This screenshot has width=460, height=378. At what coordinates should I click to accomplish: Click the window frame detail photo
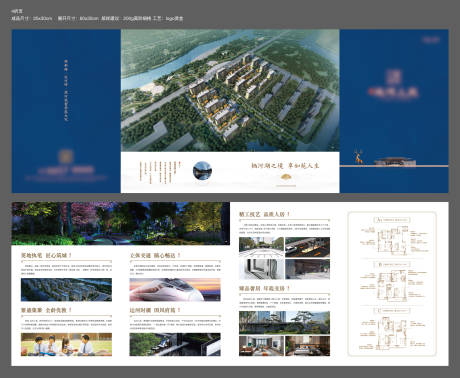pos(261,269)
